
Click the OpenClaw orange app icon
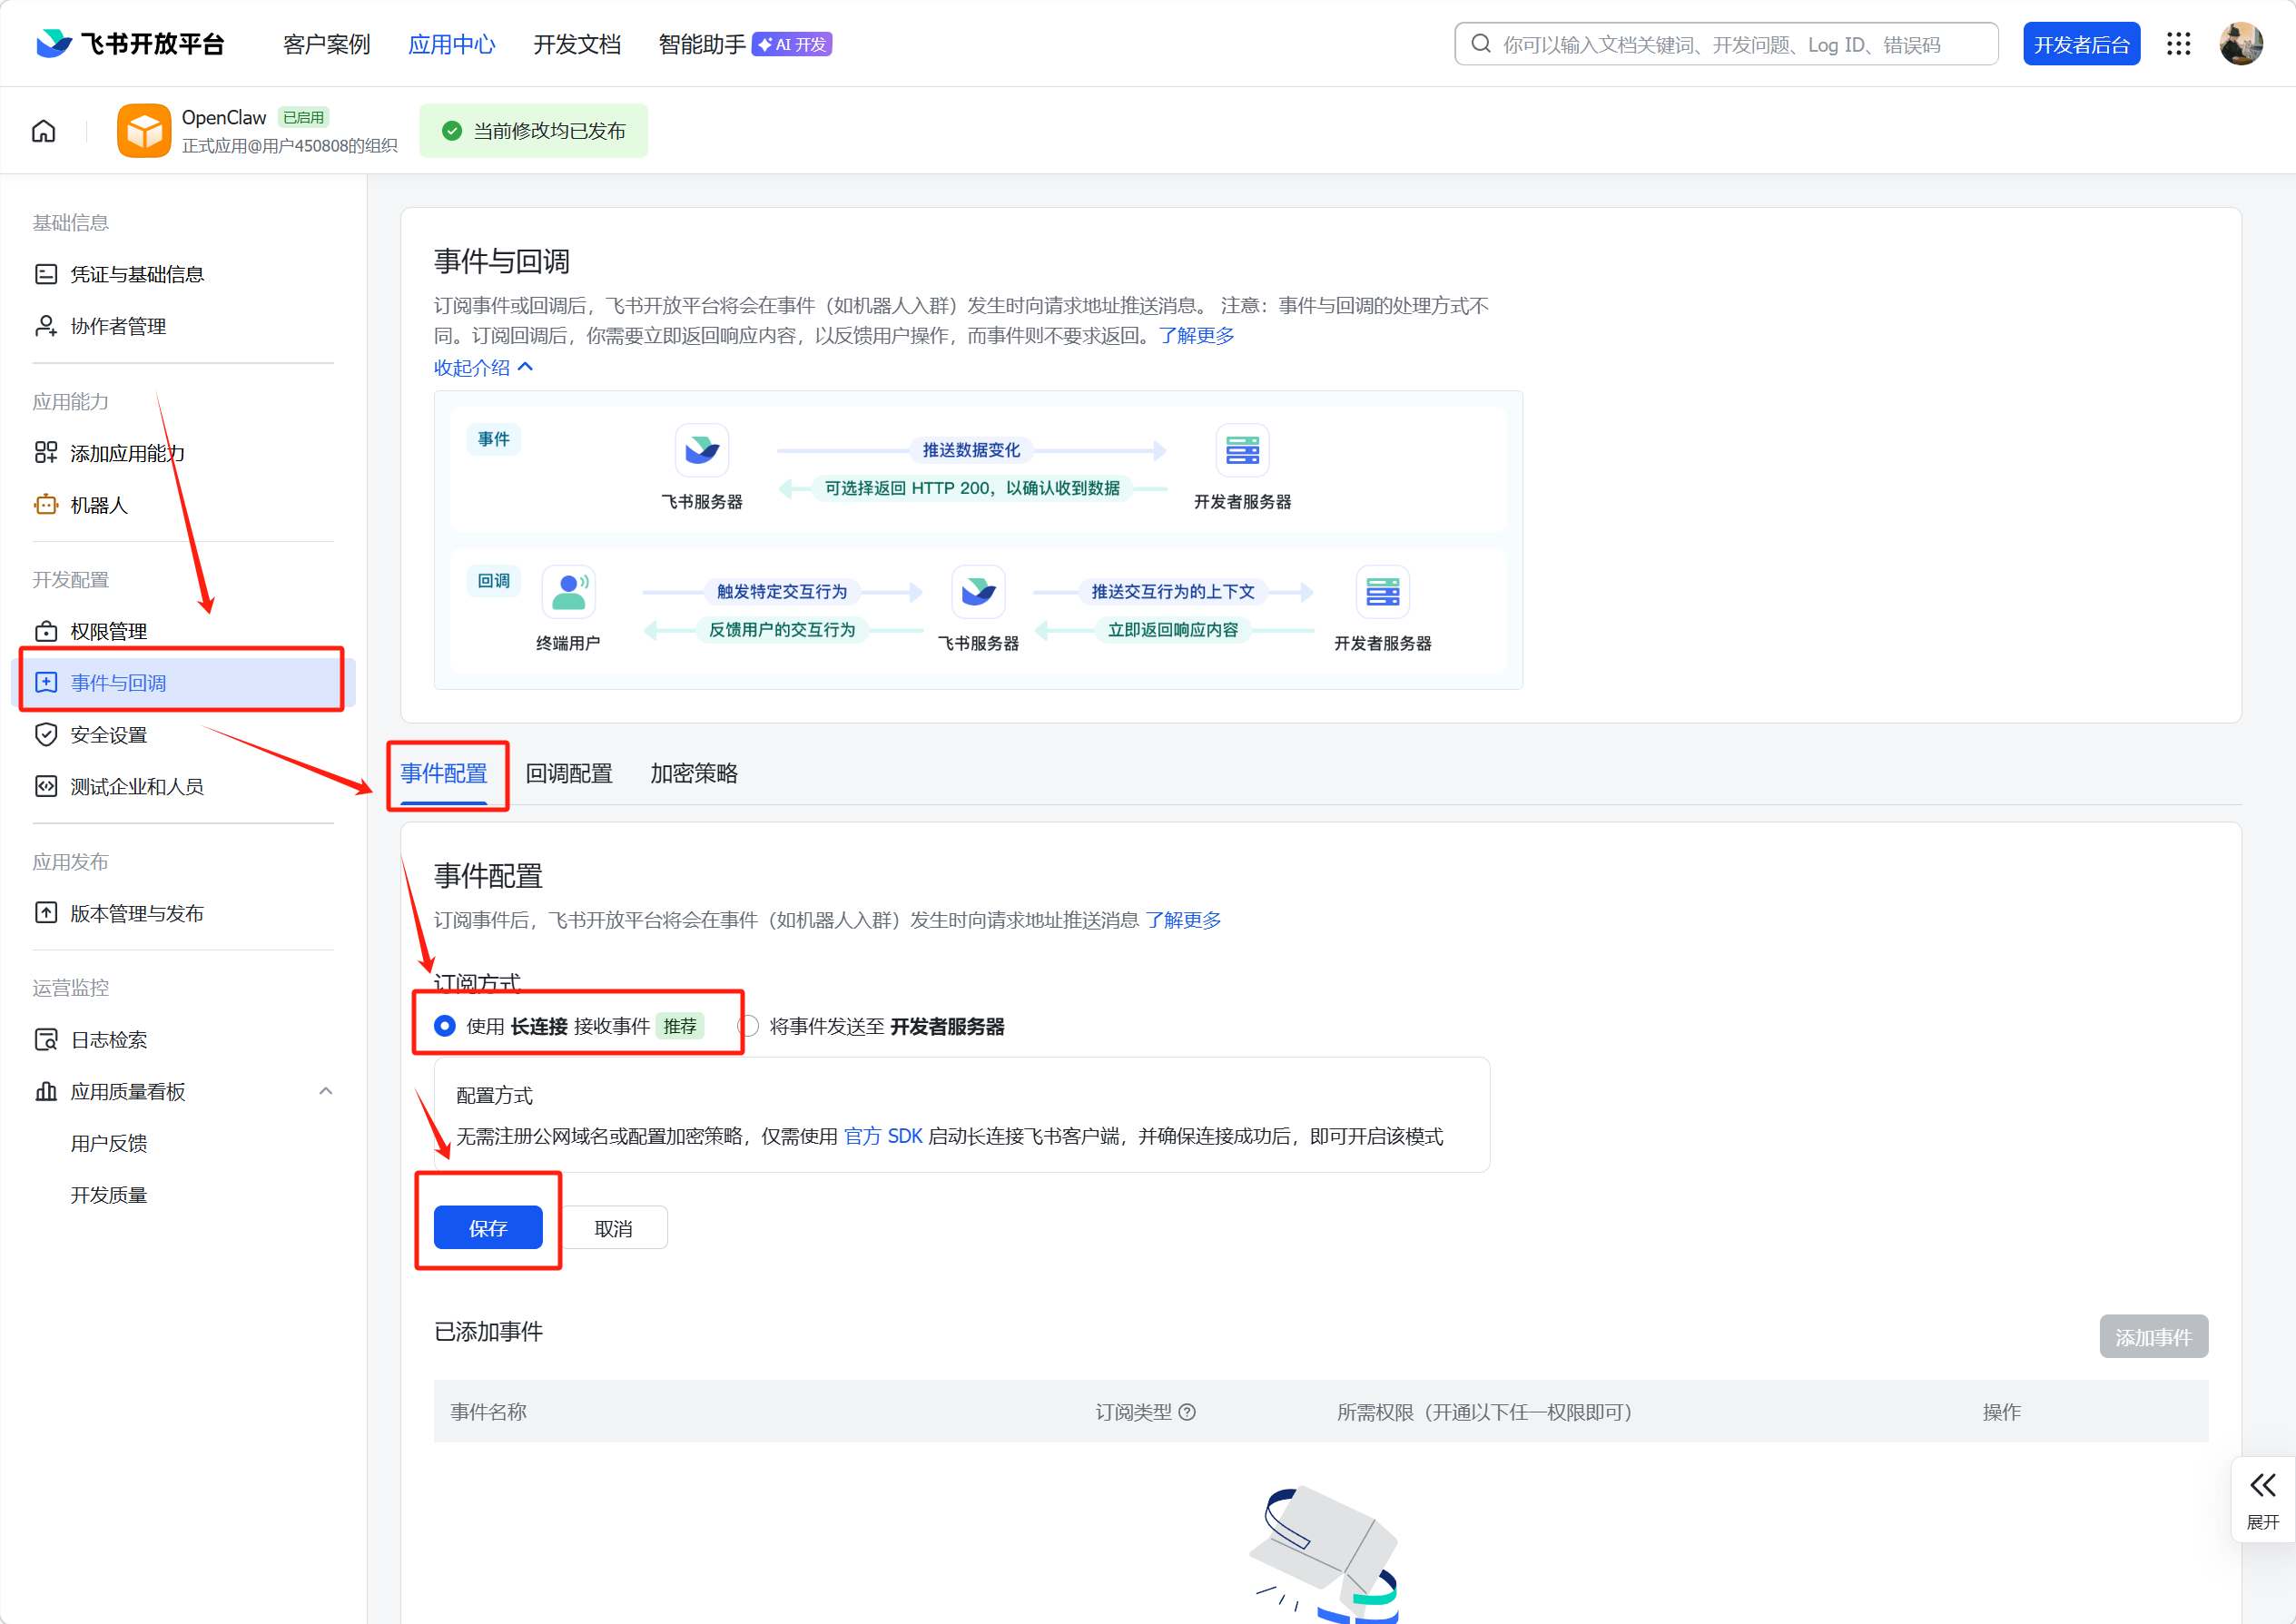pyautogui.click(x=144, y=131)
